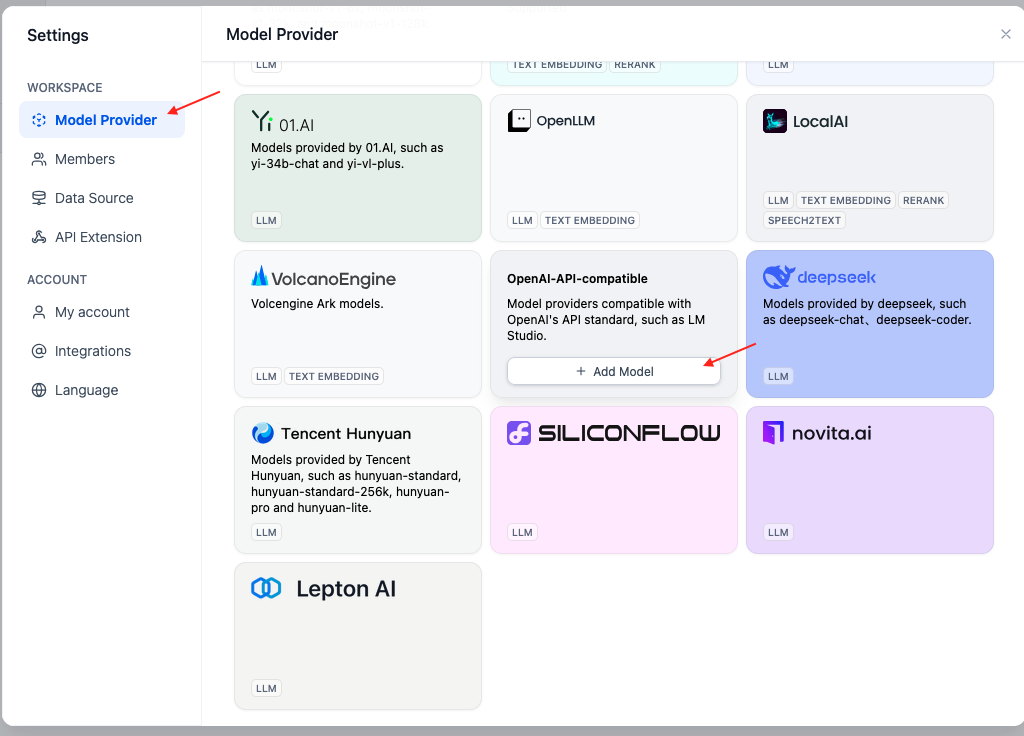Click the Integrations at-sign icon
1024x736 pixels.
(x=39, y=351)
